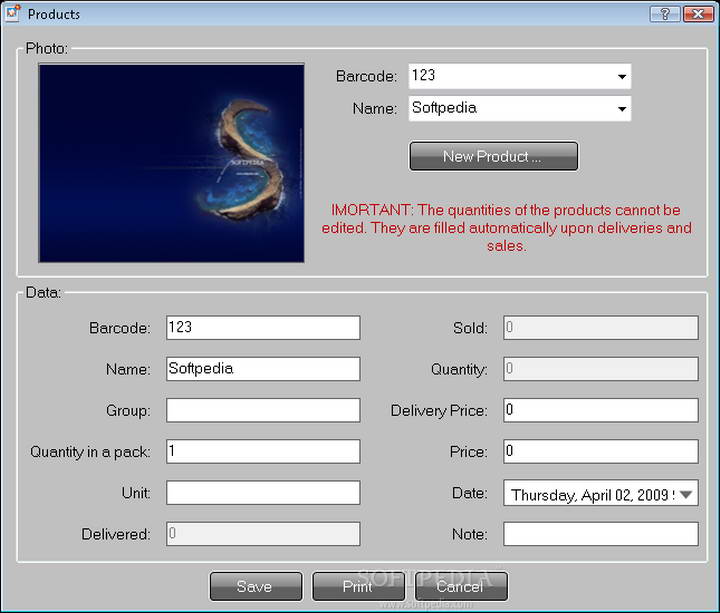The image size is (720, 613).
Task: Click the disabled Sold field
Action: 601,328
